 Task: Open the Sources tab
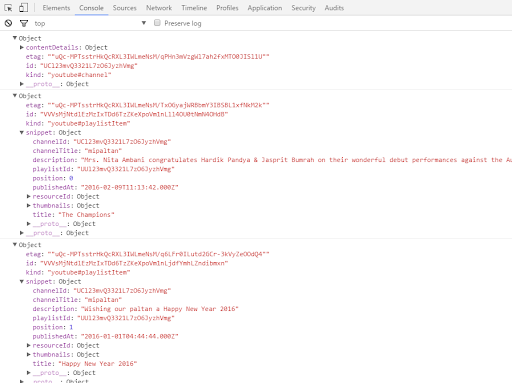[x=125, y=8]
